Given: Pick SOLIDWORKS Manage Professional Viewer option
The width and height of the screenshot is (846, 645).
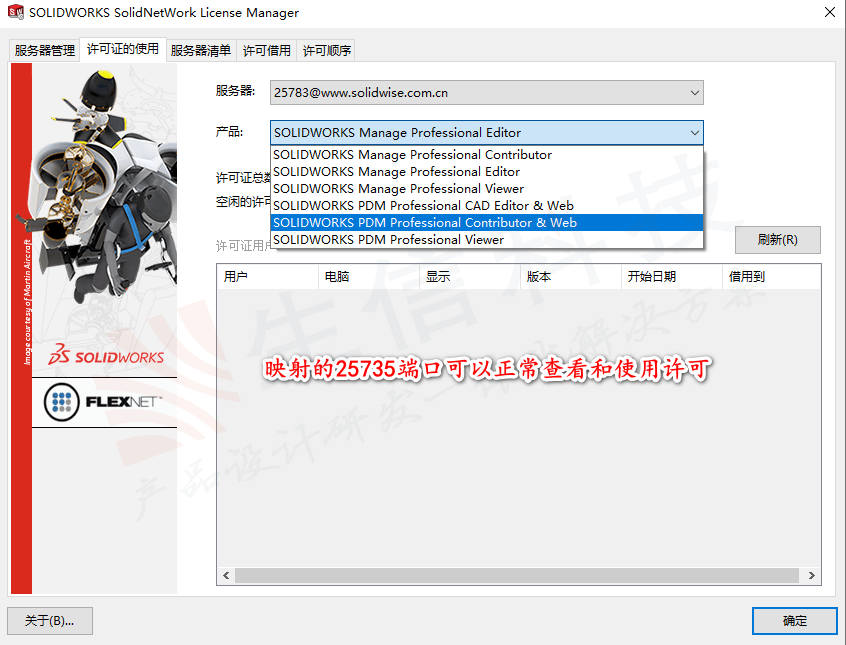Looking at the screenshot, I should pos(487,189).
